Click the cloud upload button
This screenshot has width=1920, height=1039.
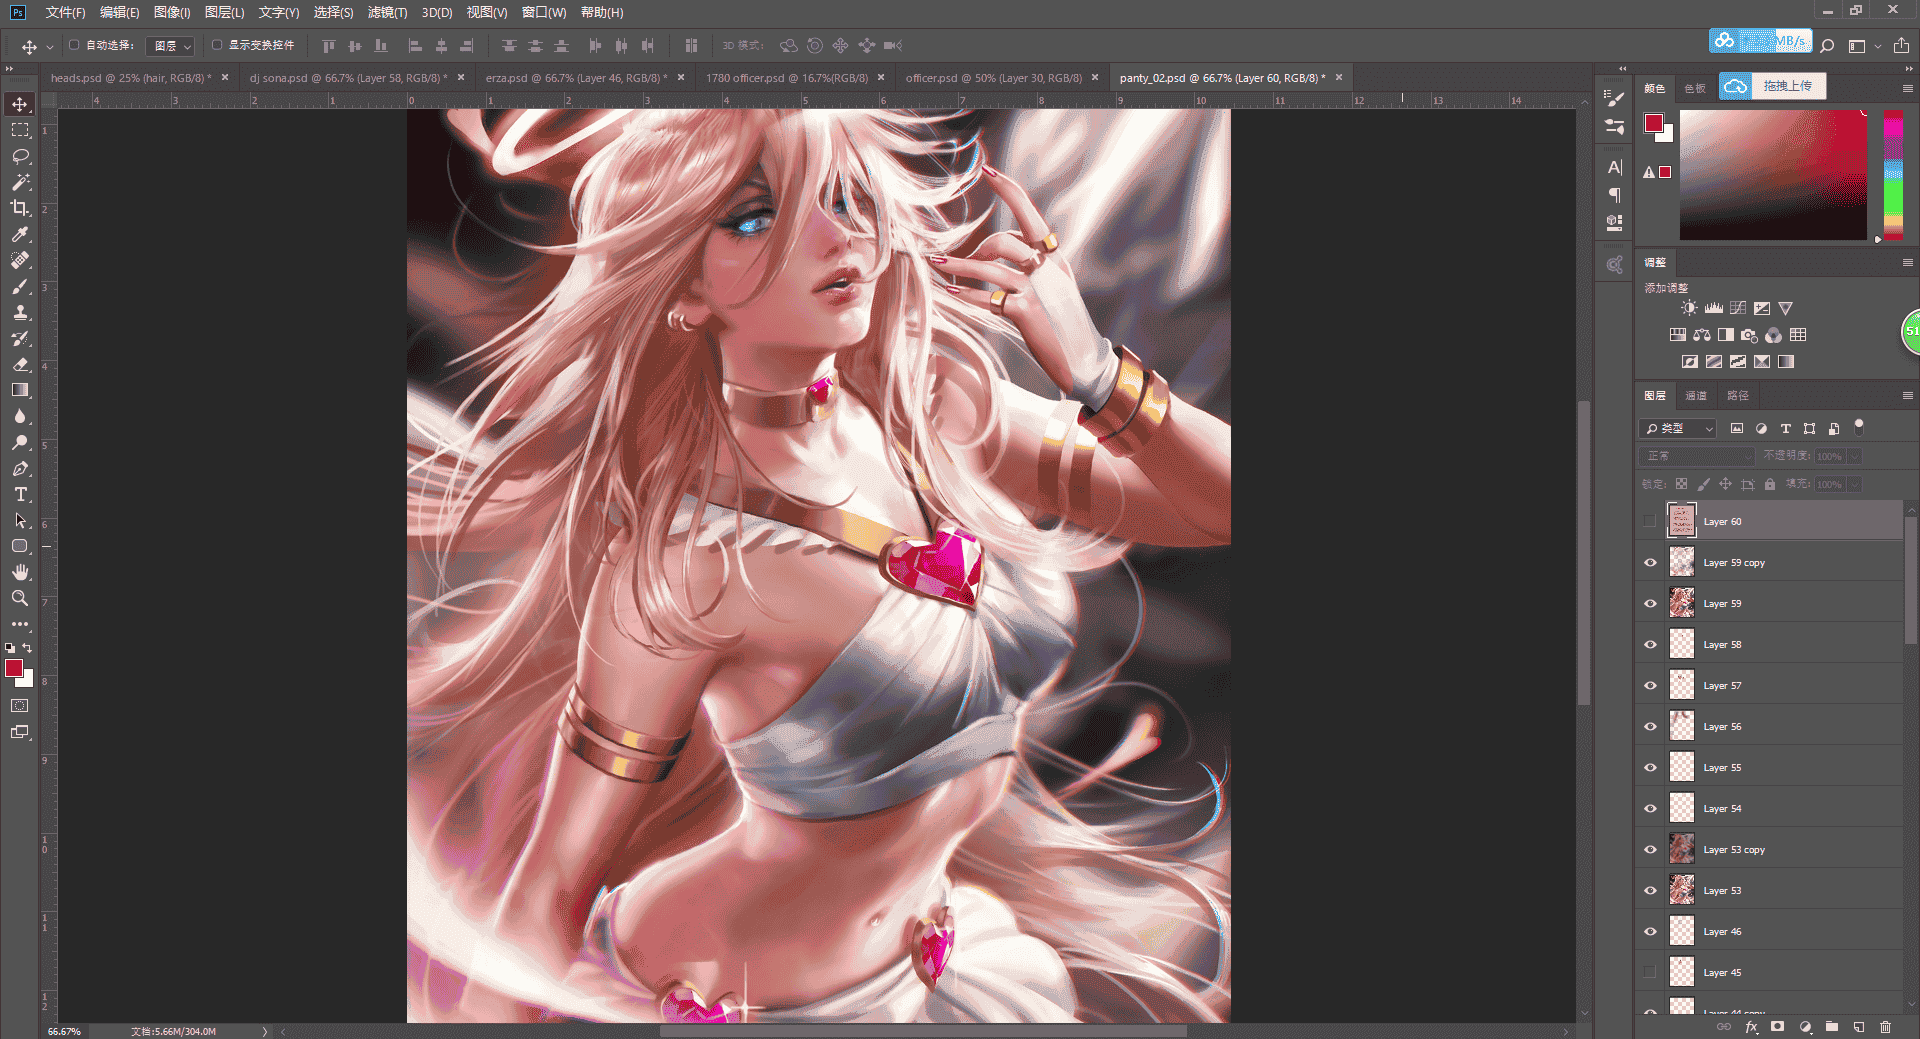pos(1773,86)
